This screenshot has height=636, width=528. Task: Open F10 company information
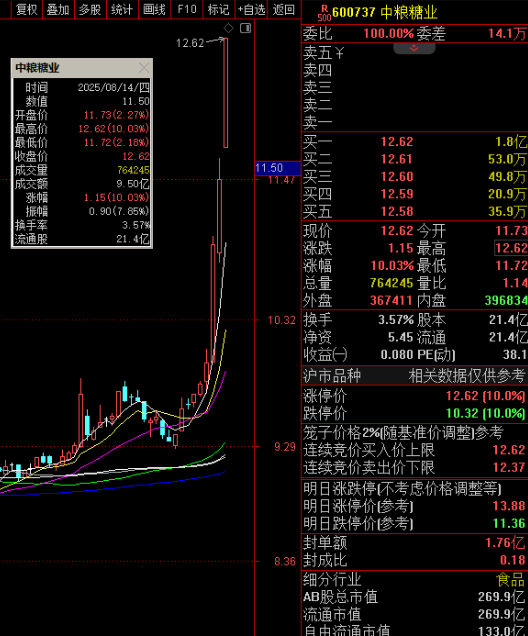click(x=187, y=9)
